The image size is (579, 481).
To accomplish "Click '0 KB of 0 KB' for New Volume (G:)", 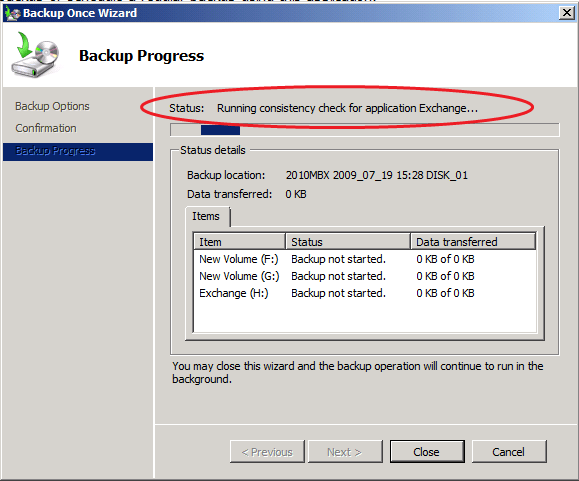I will [x=445, y=276].
